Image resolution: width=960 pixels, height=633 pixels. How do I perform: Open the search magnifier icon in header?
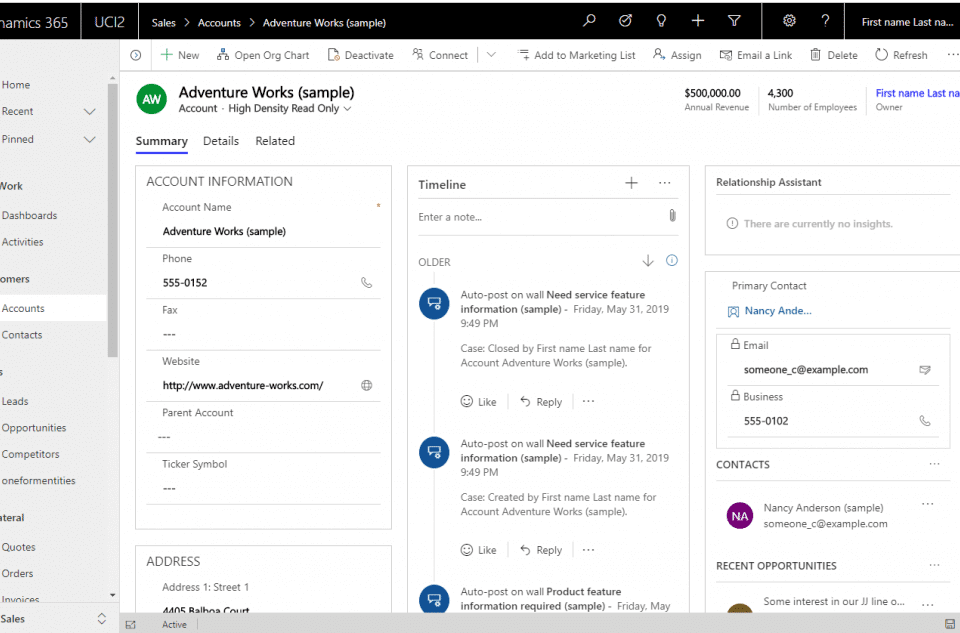point(589,21)
